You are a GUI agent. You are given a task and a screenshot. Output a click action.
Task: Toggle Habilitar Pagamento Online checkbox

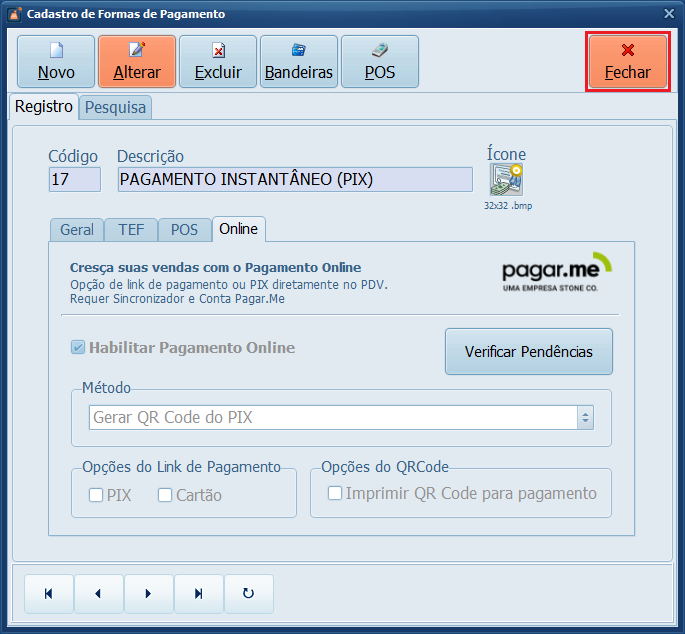click(x=78, y=348)
